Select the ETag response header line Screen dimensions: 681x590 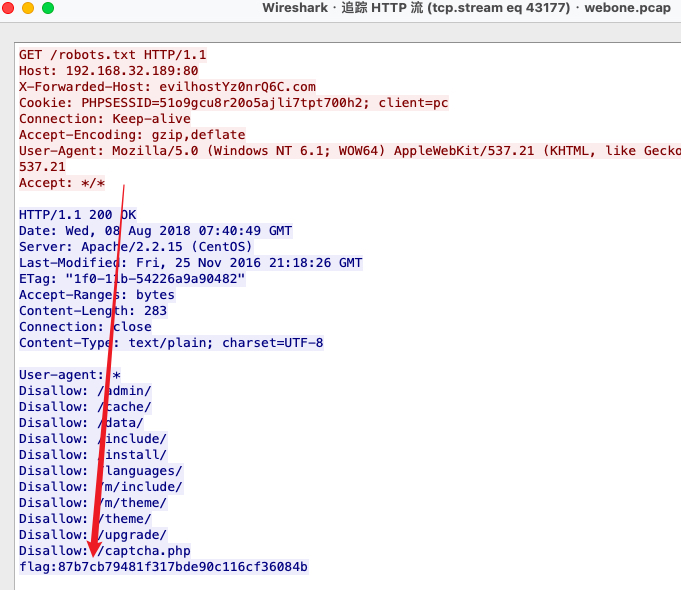tap(132, 279)
